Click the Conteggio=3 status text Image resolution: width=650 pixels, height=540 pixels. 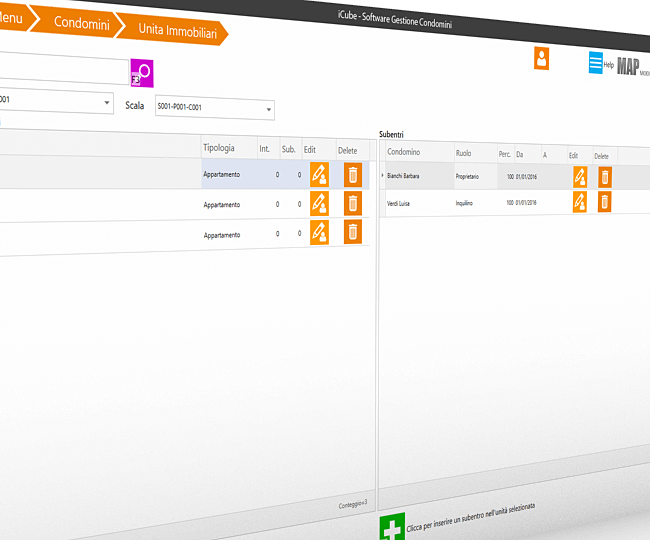(353, 504)
